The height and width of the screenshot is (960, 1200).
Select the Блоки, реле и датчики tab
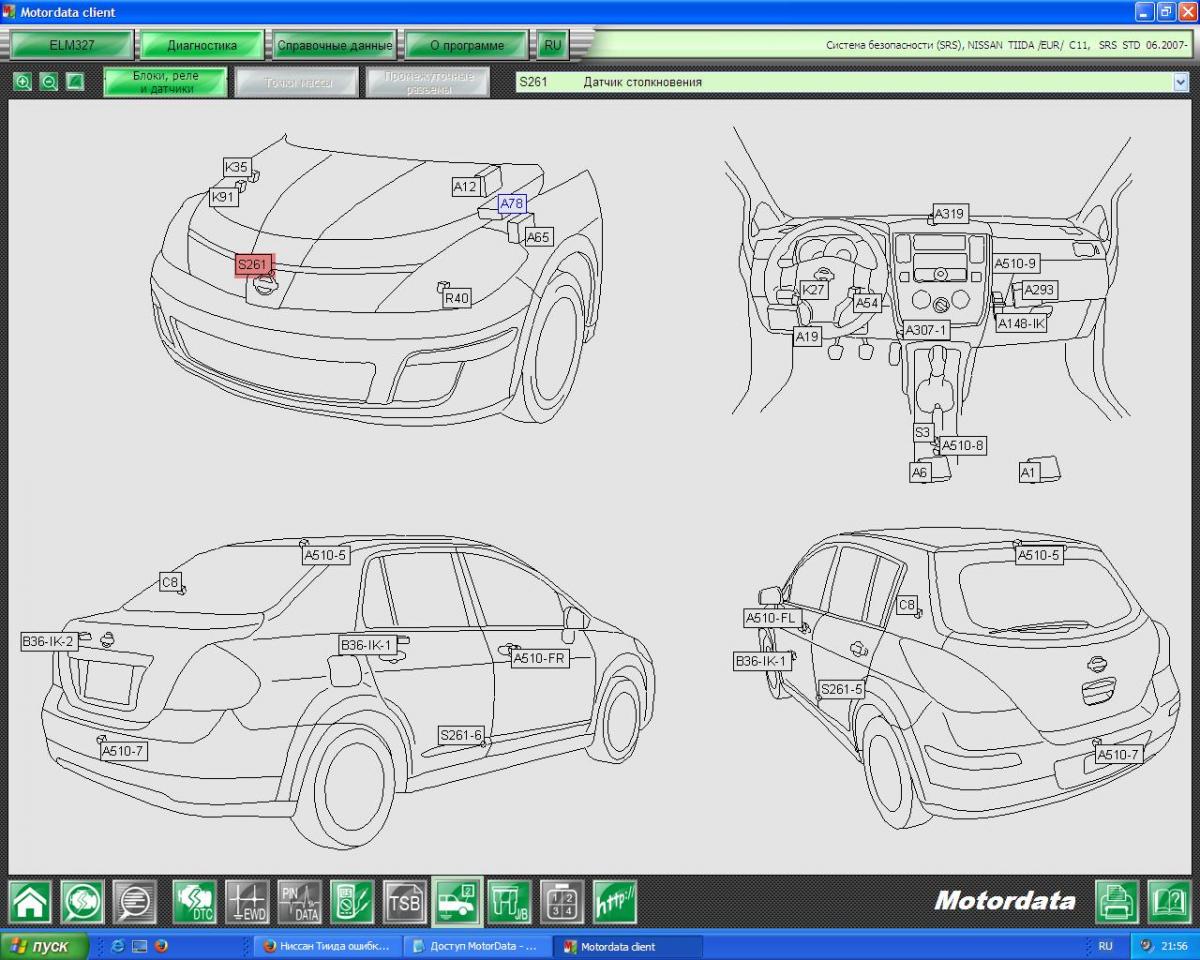pyautogui.click(x=166, y=82)
